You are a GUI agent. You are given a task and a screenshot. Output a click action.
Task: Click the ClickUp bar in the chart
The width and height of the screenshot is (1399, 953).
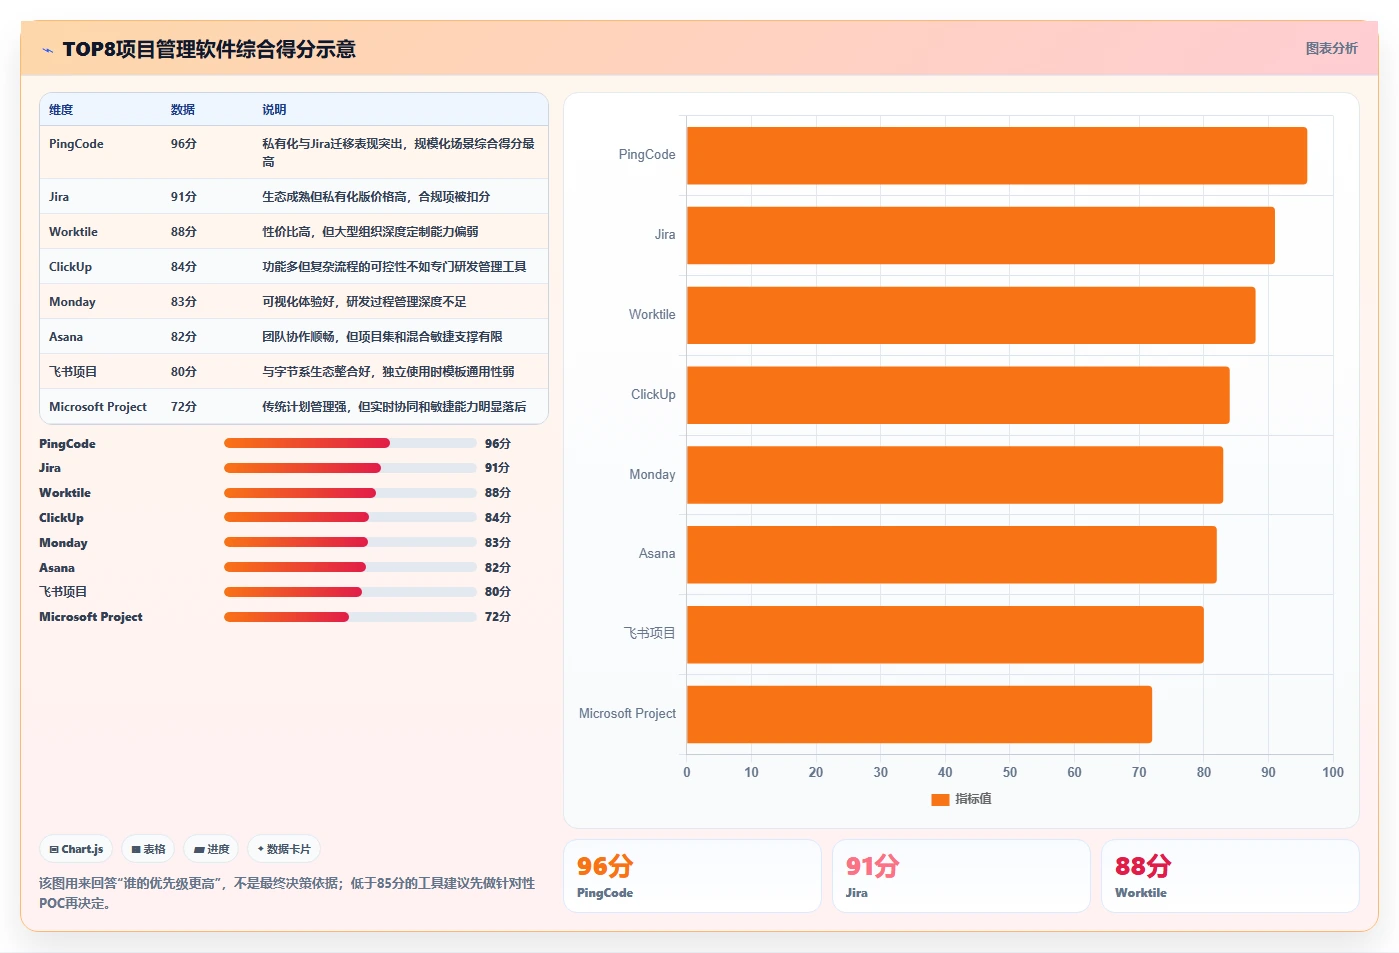(x=958, y=395)
